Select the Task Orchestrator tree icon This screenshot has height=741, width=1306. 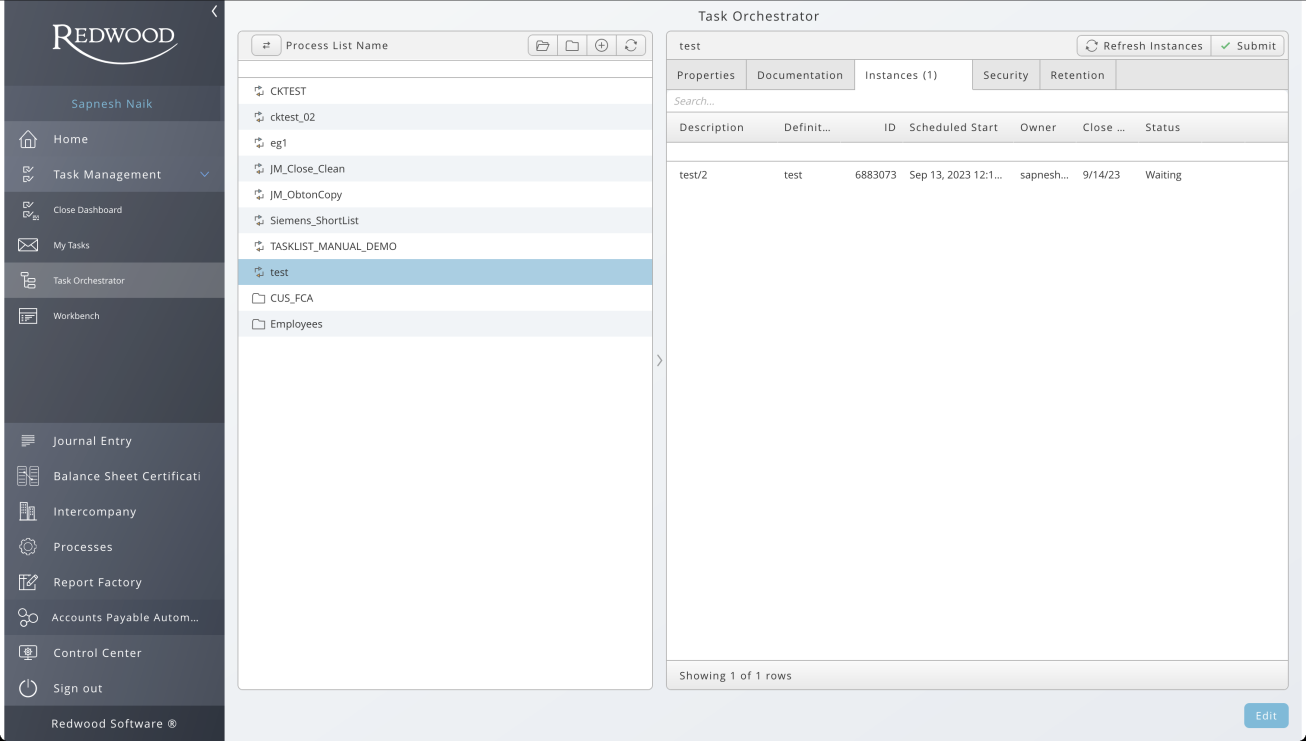point(28,281)
